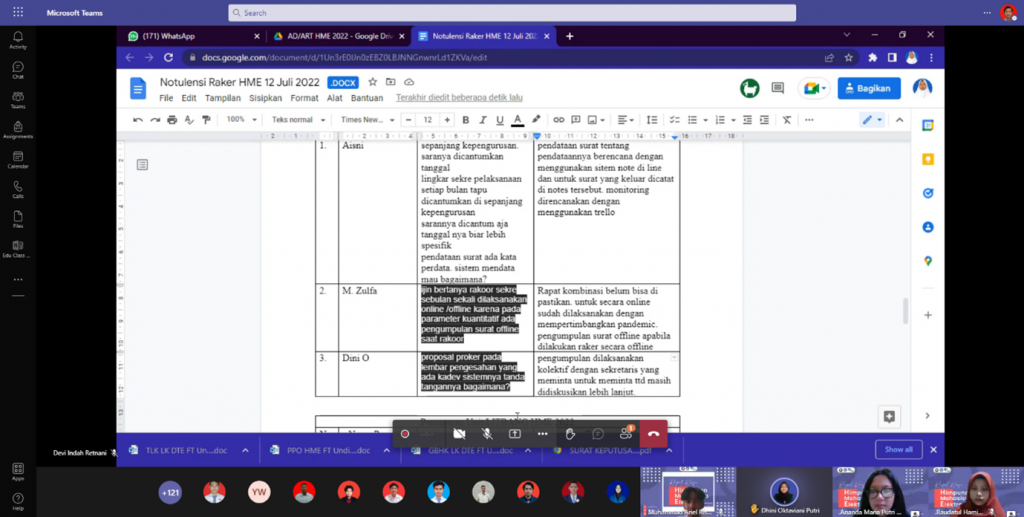Click the print icon in Docs toolbar
The height and width of the screenshot is (517, 1024).
point(172,120)
